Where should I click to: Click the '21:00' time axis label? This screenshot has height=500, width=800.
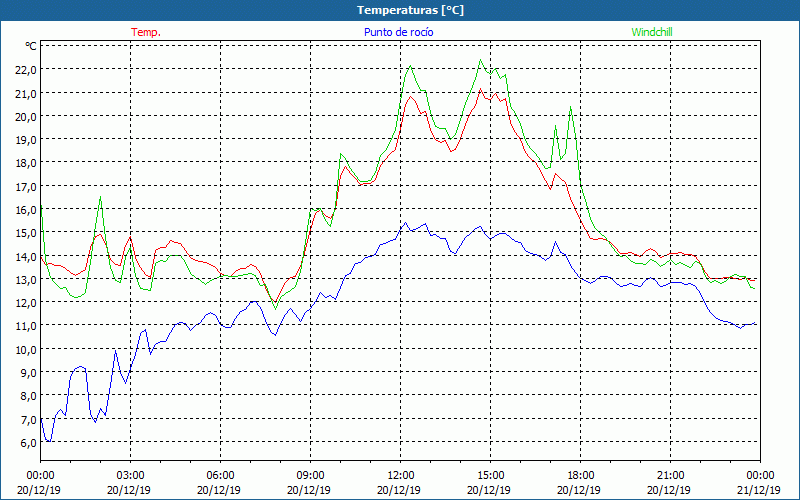[670, 476]
